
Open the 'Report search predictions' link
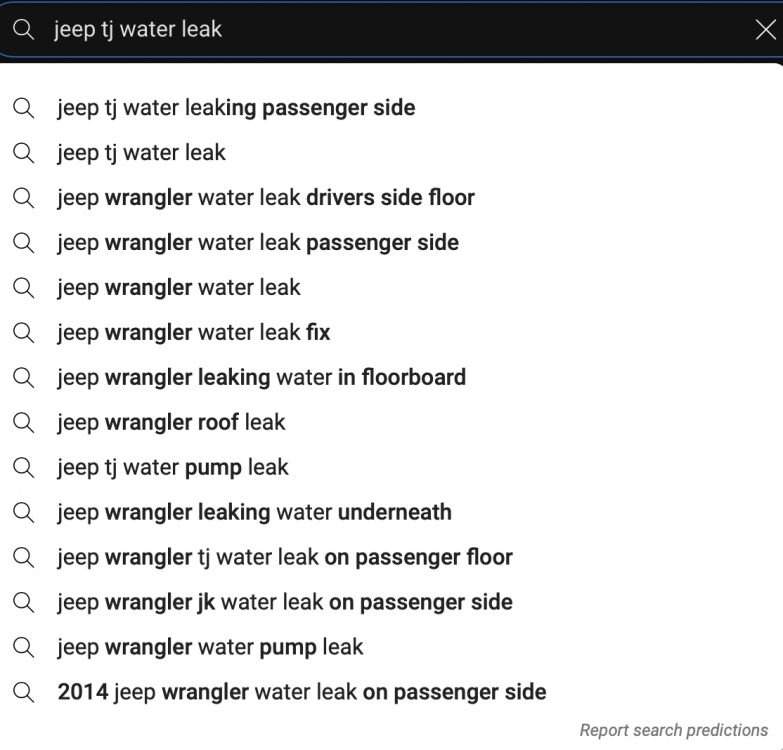coord(673,730)
